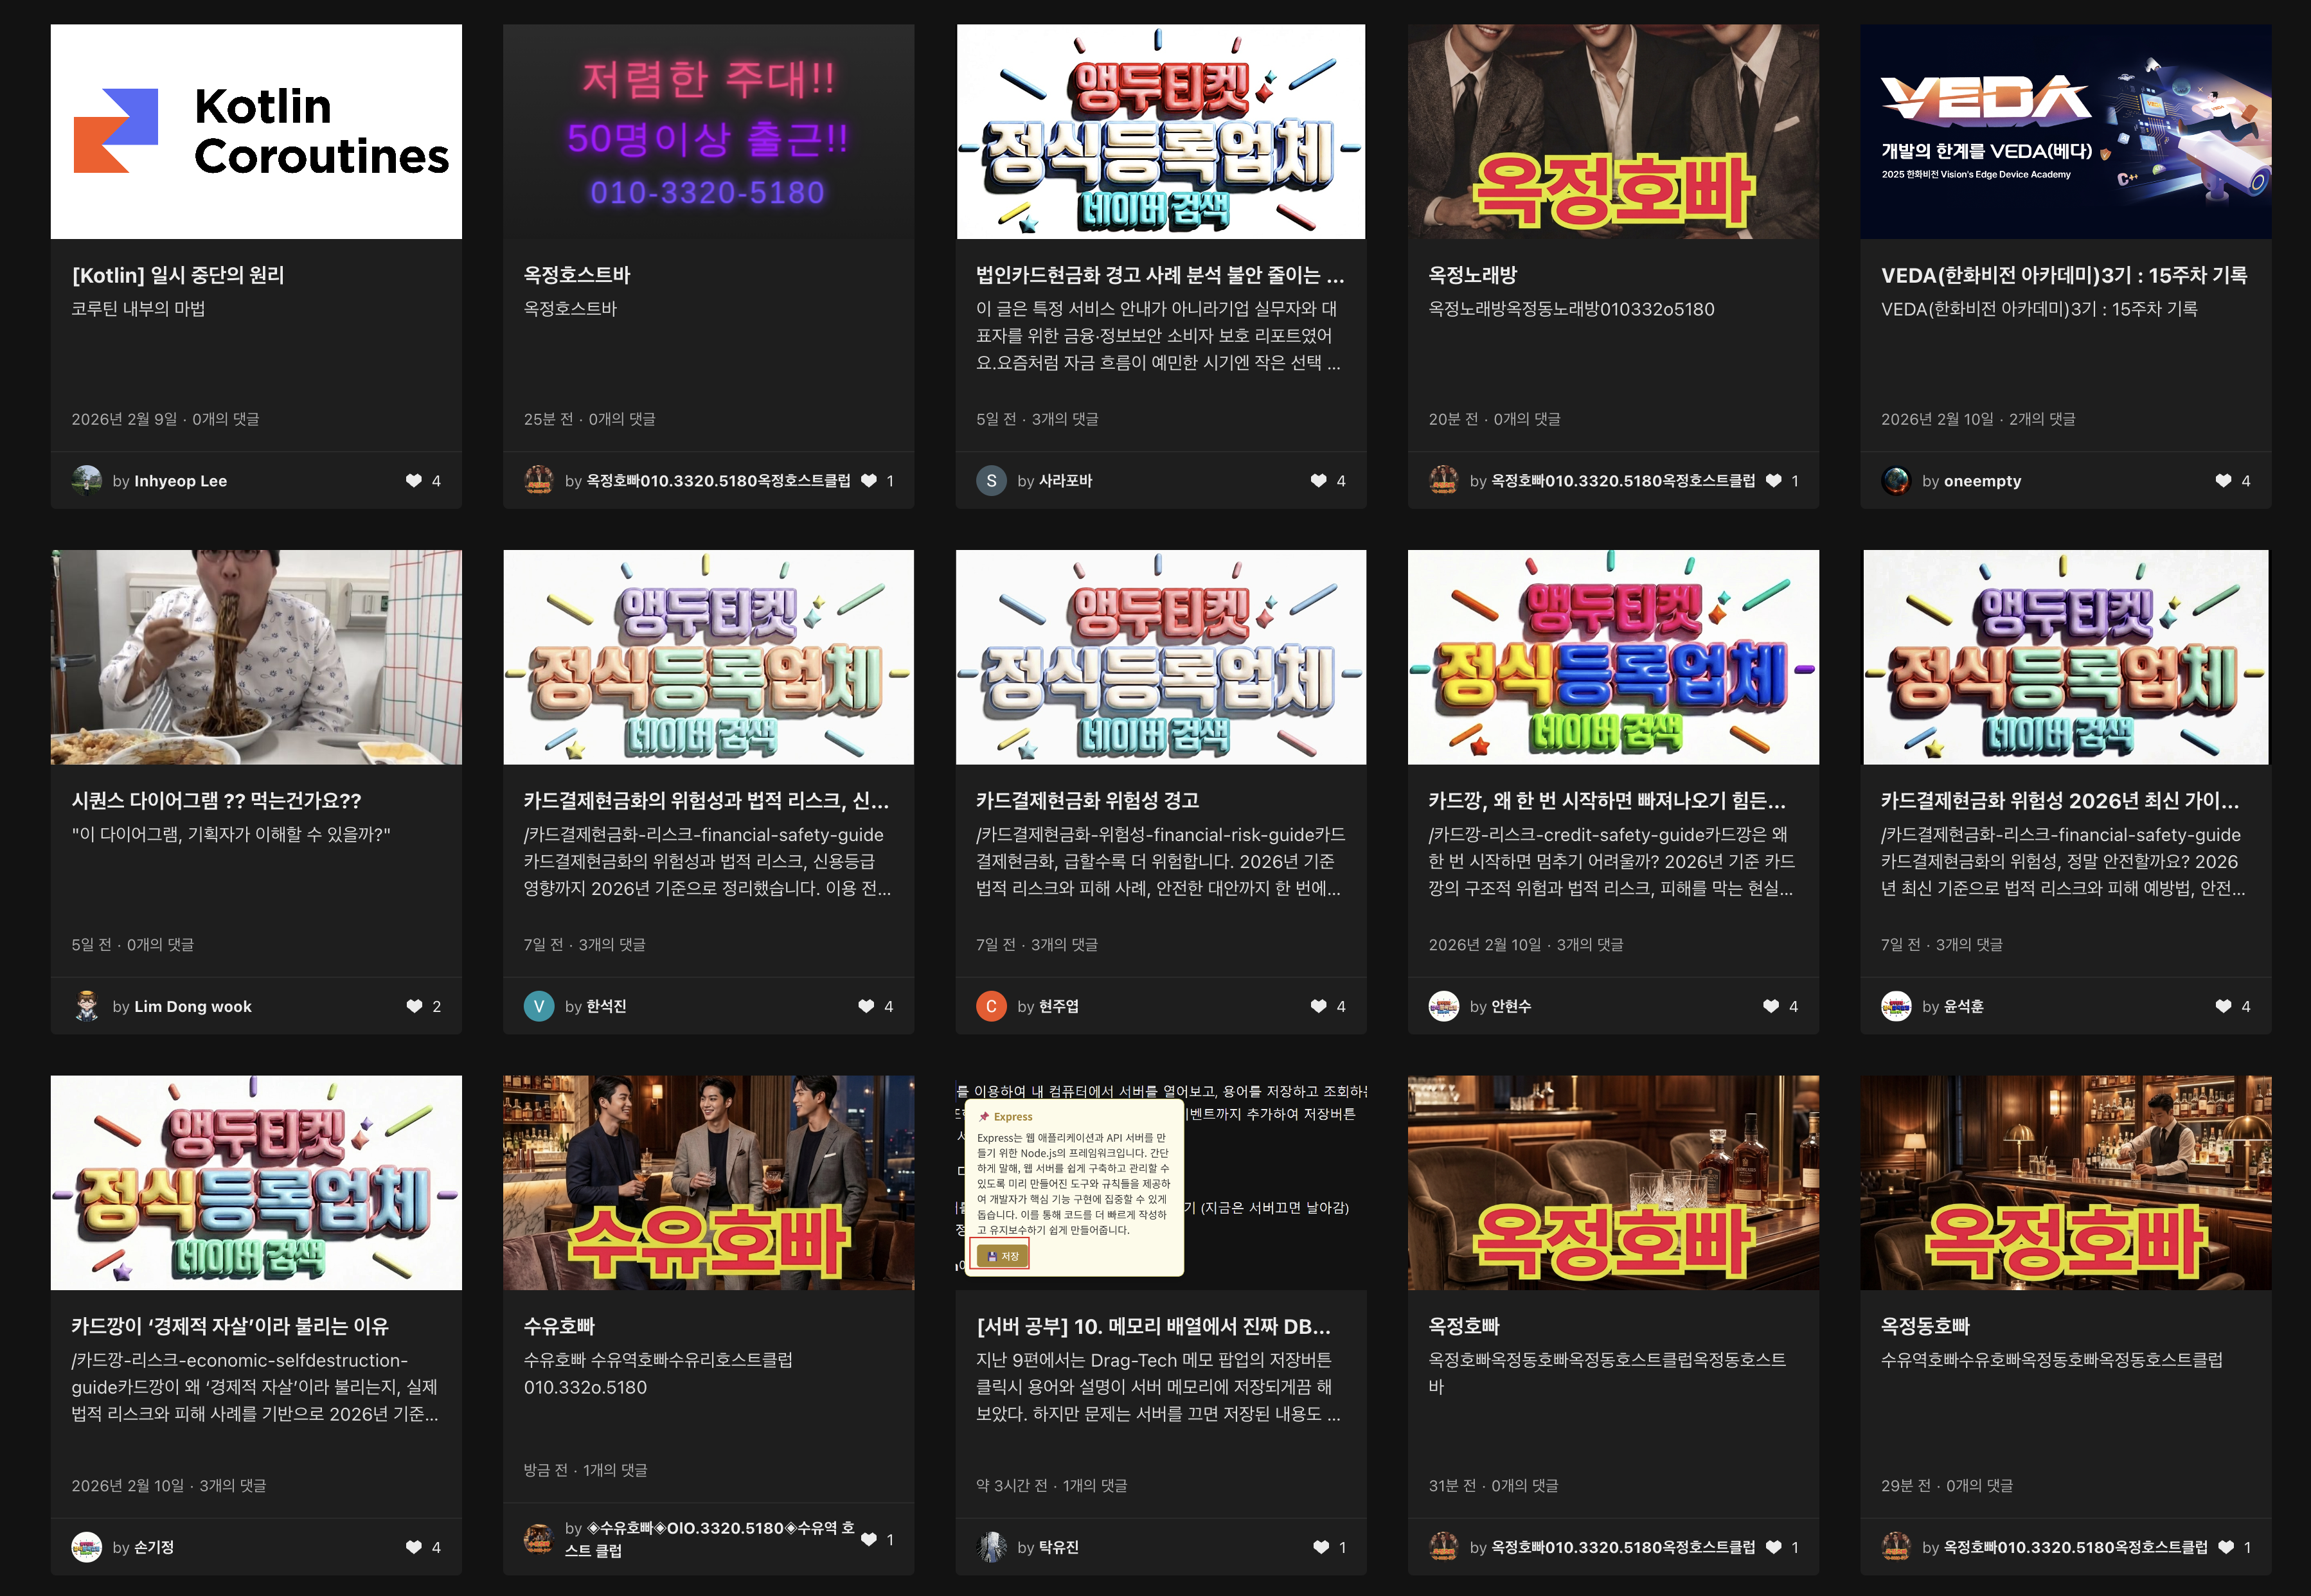
Task: Open the noodle-eating photo thumbnail
Action: pyautogui.click(x=256, y=657)
